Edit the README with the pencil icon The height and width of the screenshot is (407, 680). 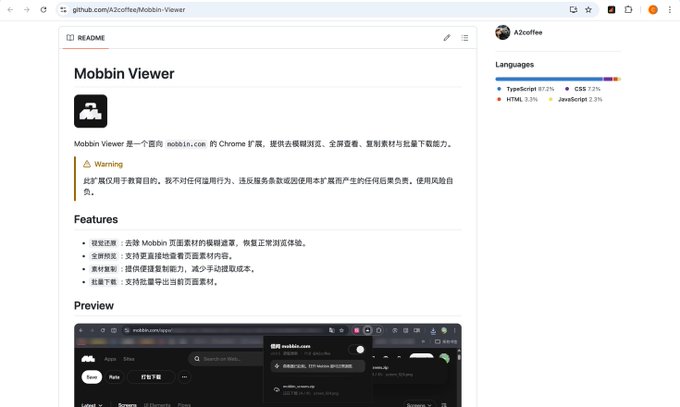(447, 38)
